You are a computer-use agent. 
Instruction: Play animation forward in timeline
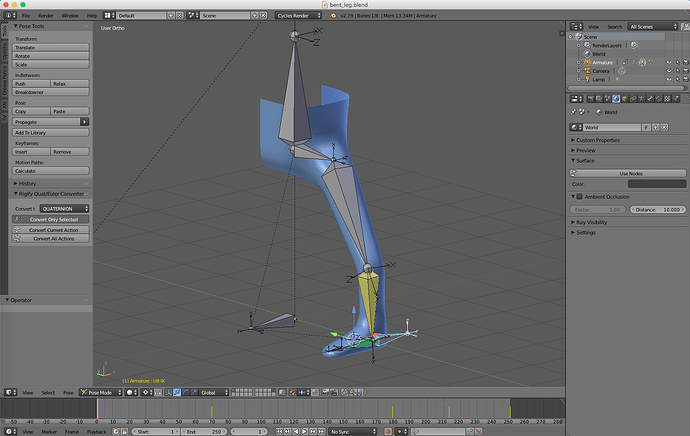[x=305, y=432]
